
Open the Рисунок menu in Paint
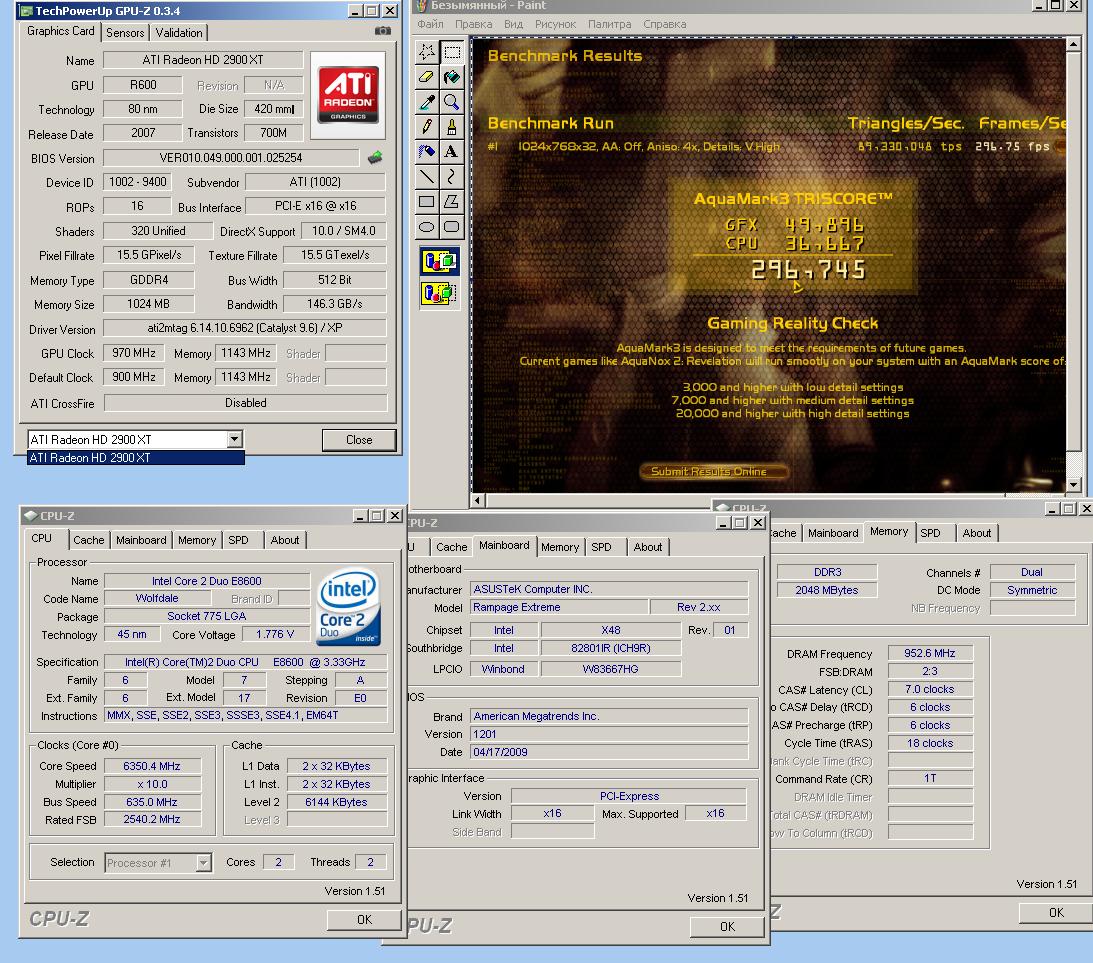(555, 24)
